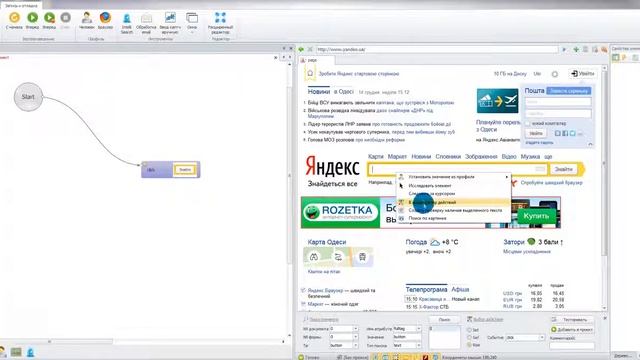Click the green 'Вперед' play icon without the red badge
The height and width of the screenshot is (360, 640).
point(32,18)
